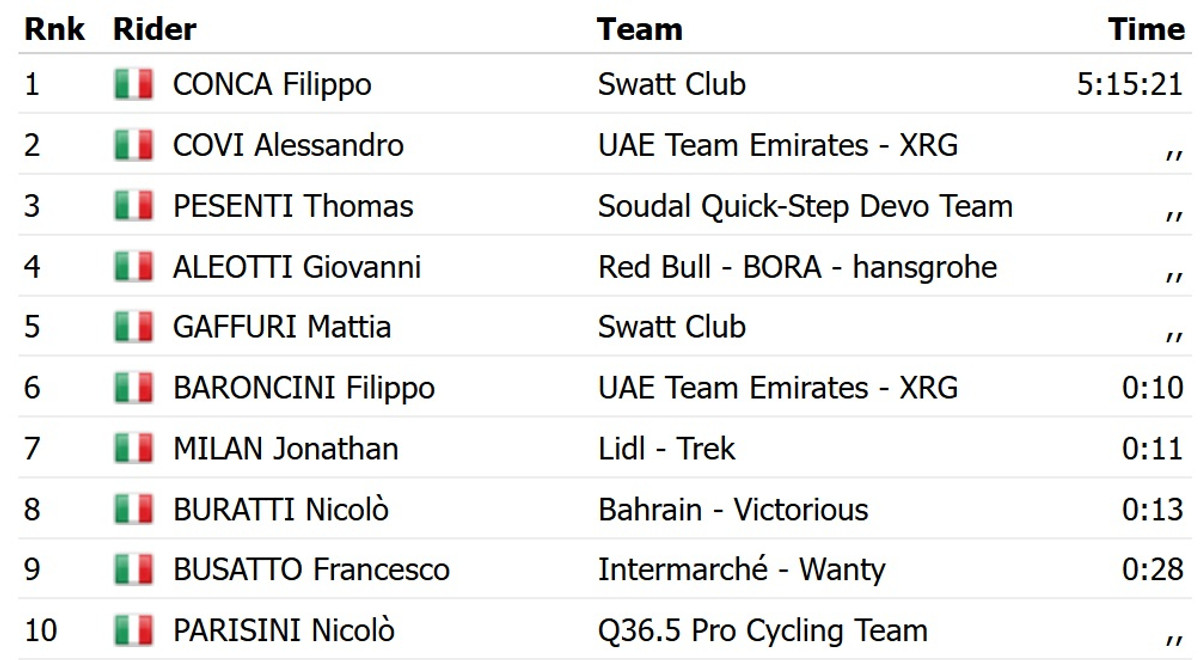The image size is (1200, 660).
Task: Open Red Bull - BORA - hansgrohe team
Action: pos(797,267)
